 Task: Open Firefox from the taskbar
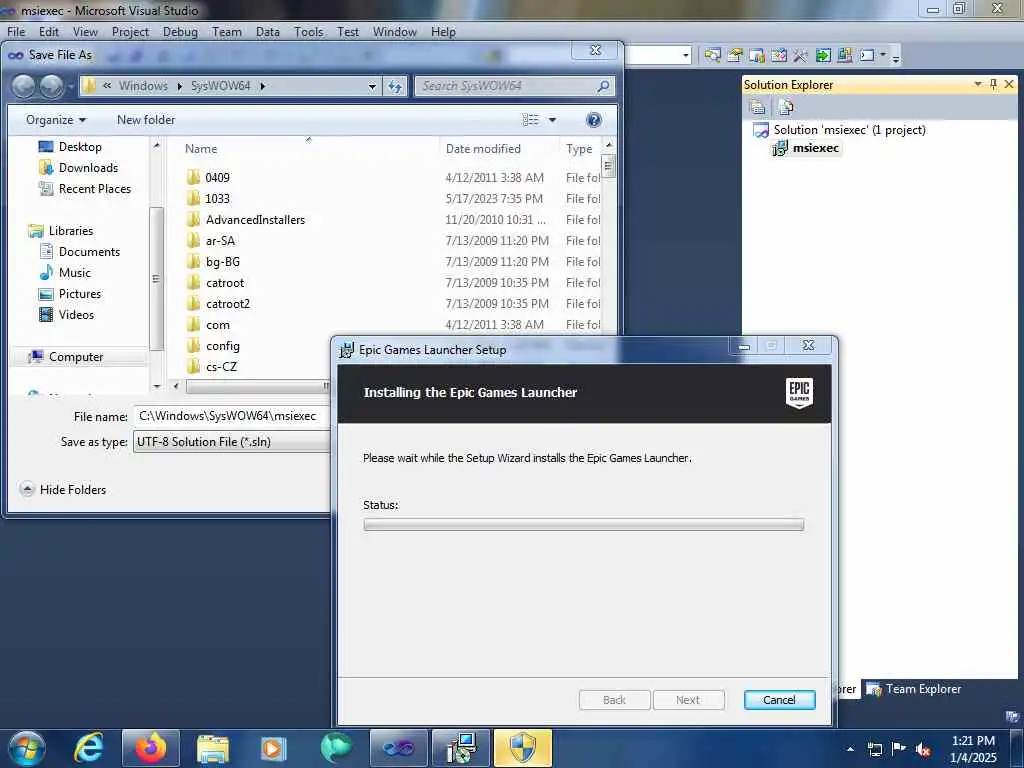click(x=151, y=748)
